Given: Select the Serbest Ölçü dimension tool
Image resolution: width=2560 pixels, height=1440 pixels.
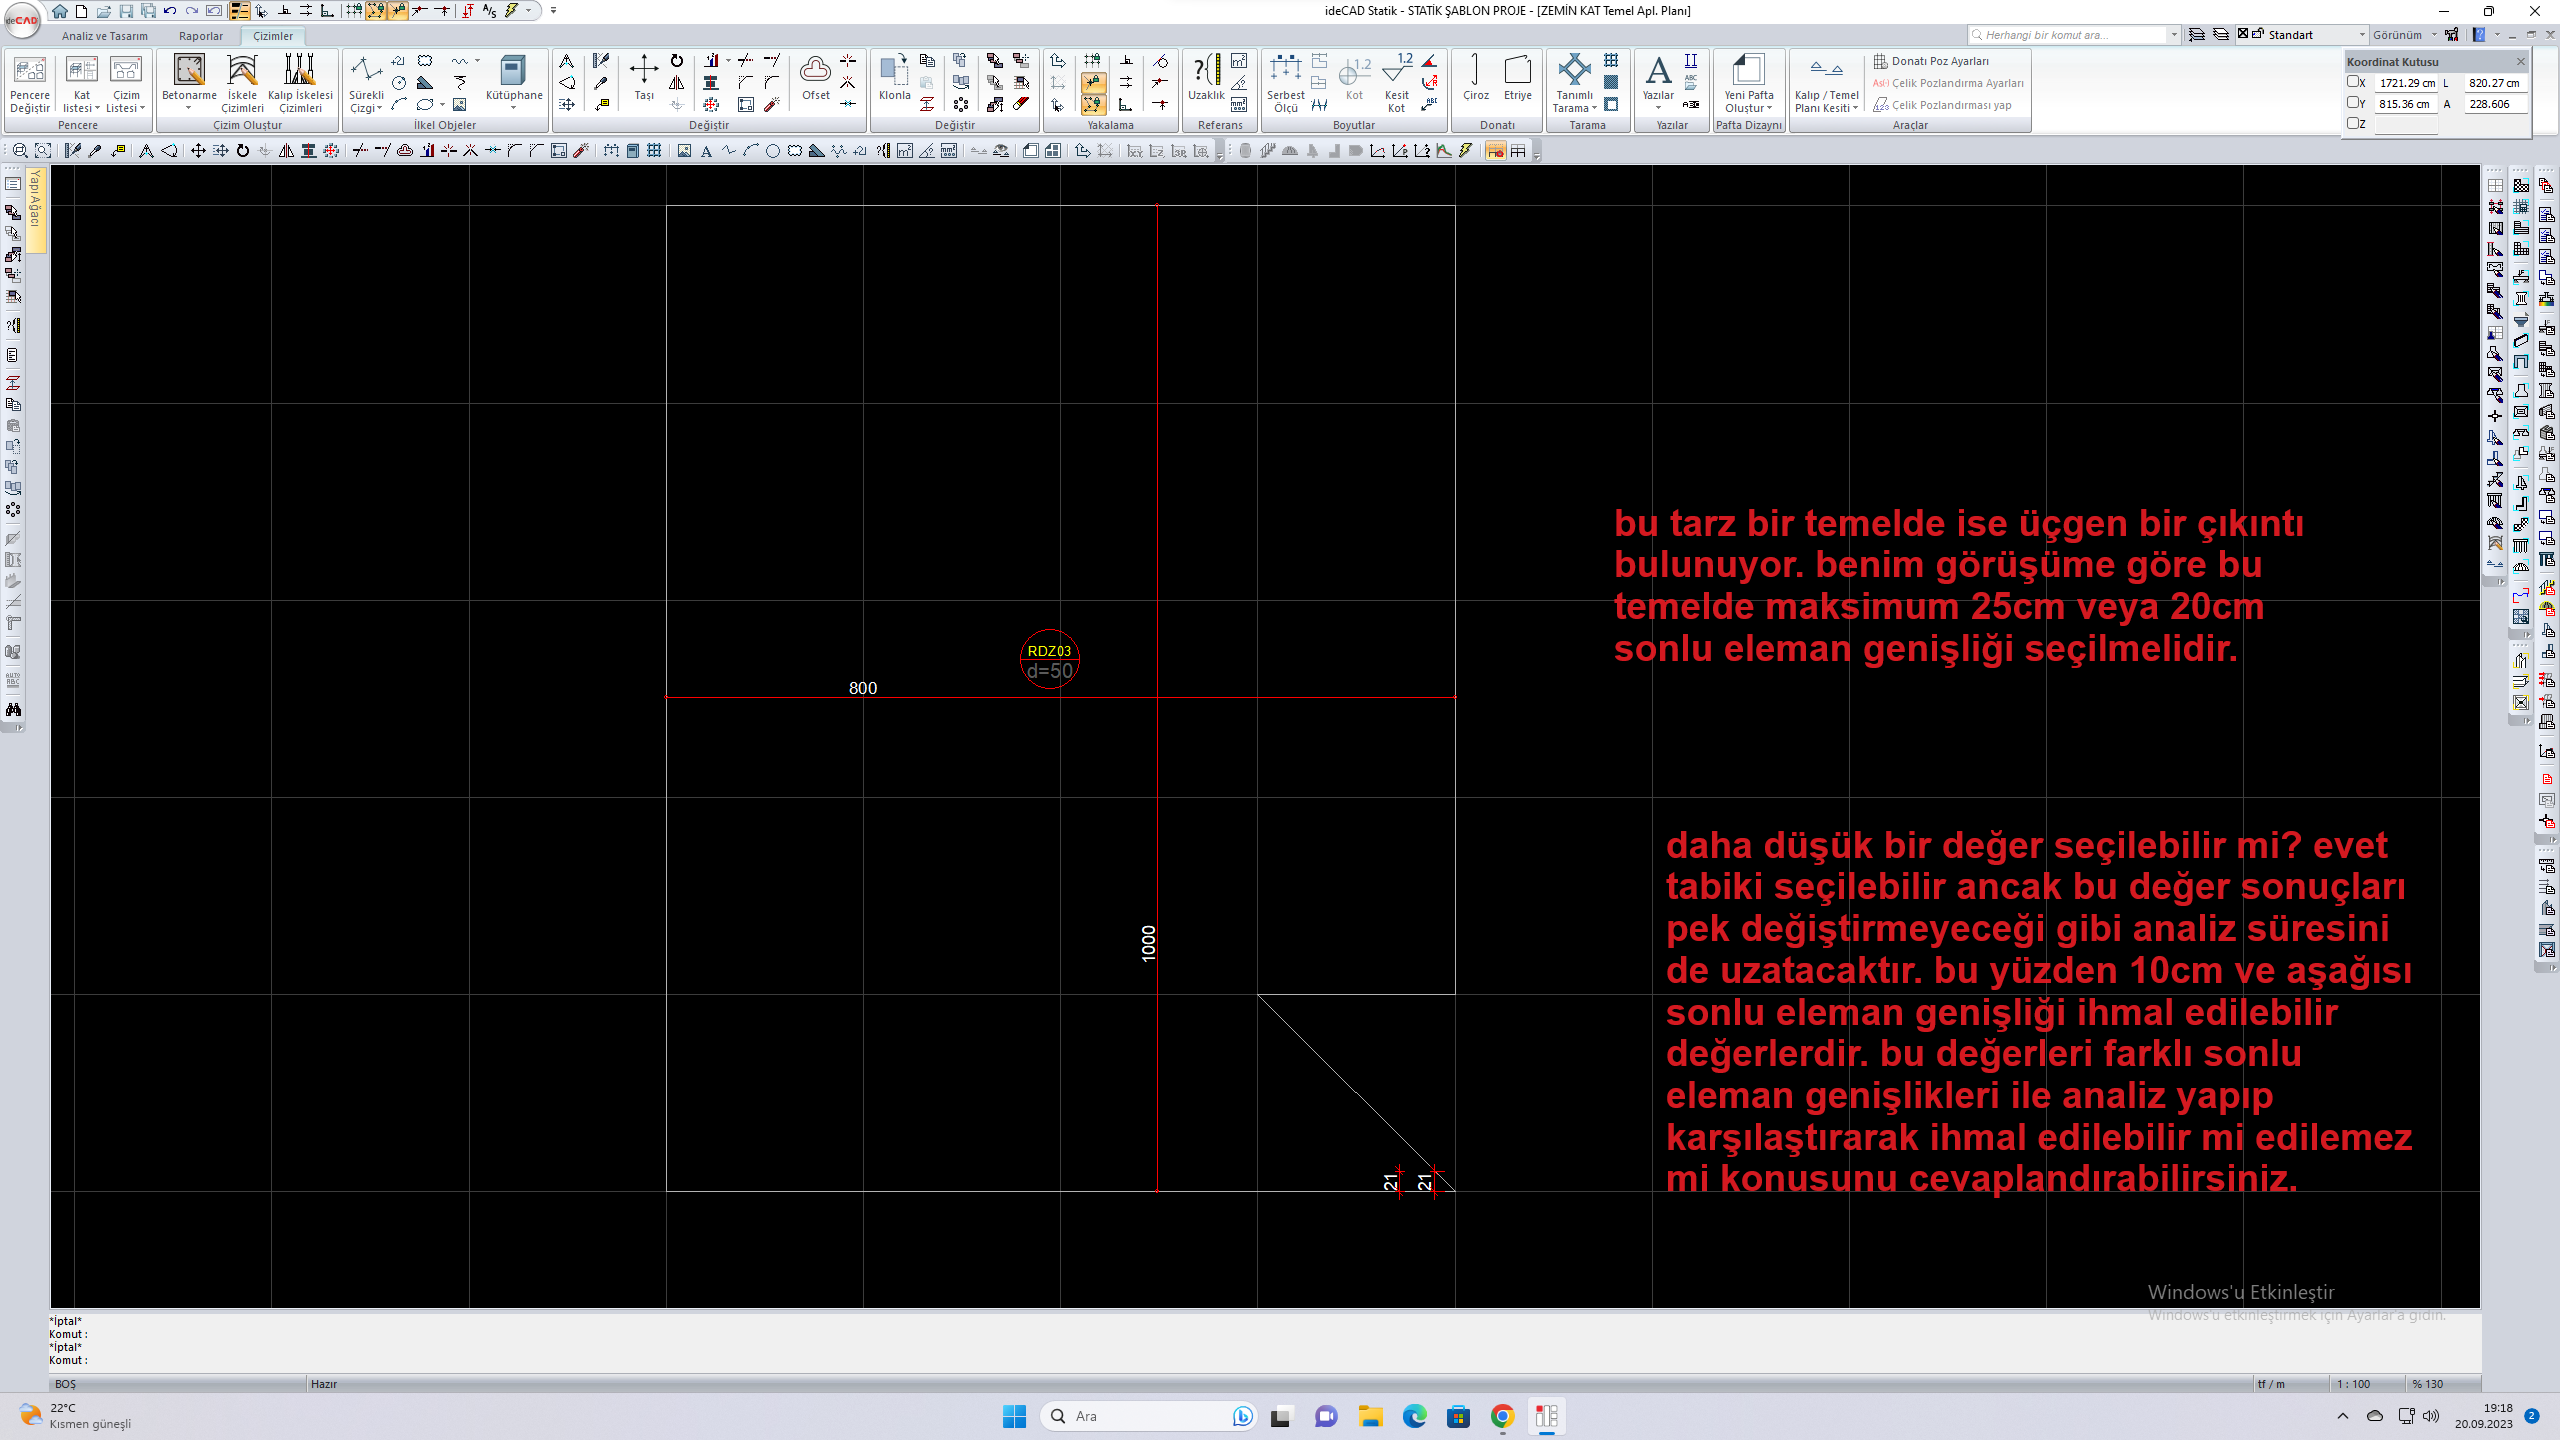Looking at the screenshot, I should pyautogui.click(x=1285, y=84).
